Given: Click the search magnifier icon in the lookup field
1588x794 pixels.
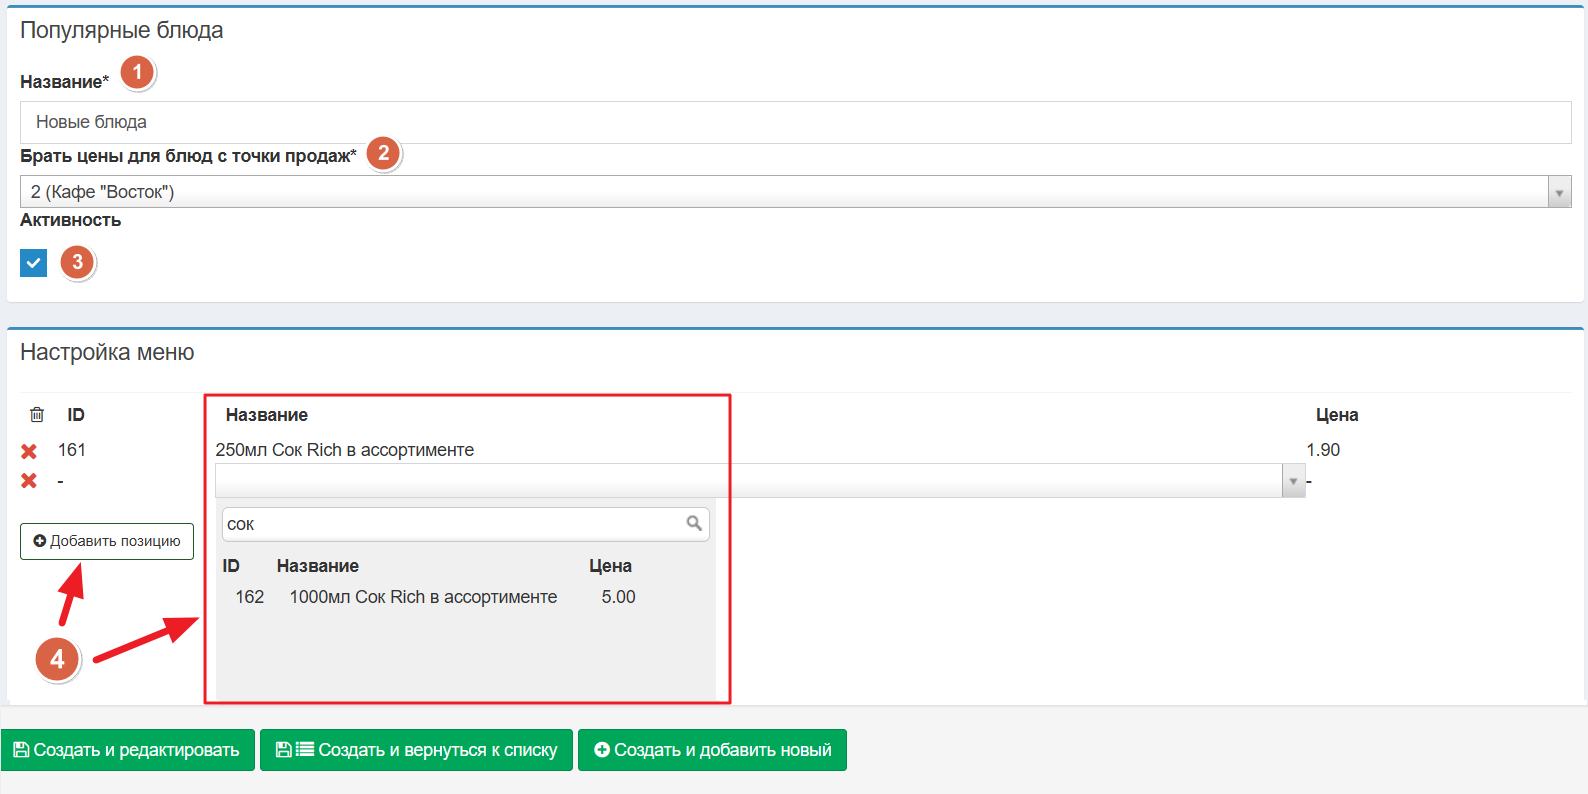Looking at the screenshot, I should 694,523.
